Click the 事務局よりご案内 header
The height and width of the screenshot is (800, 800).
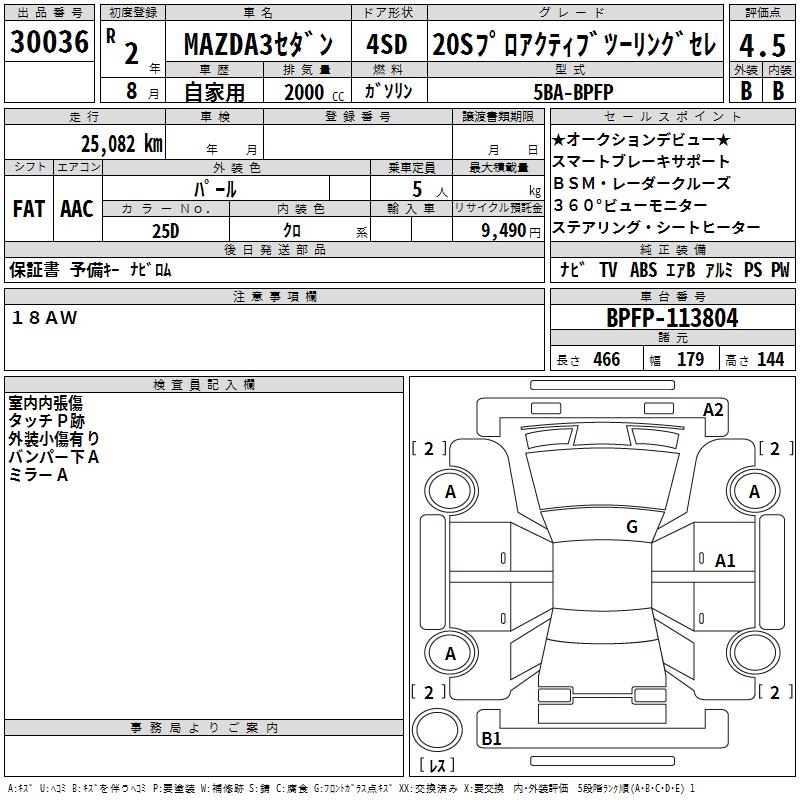point(204,728)
